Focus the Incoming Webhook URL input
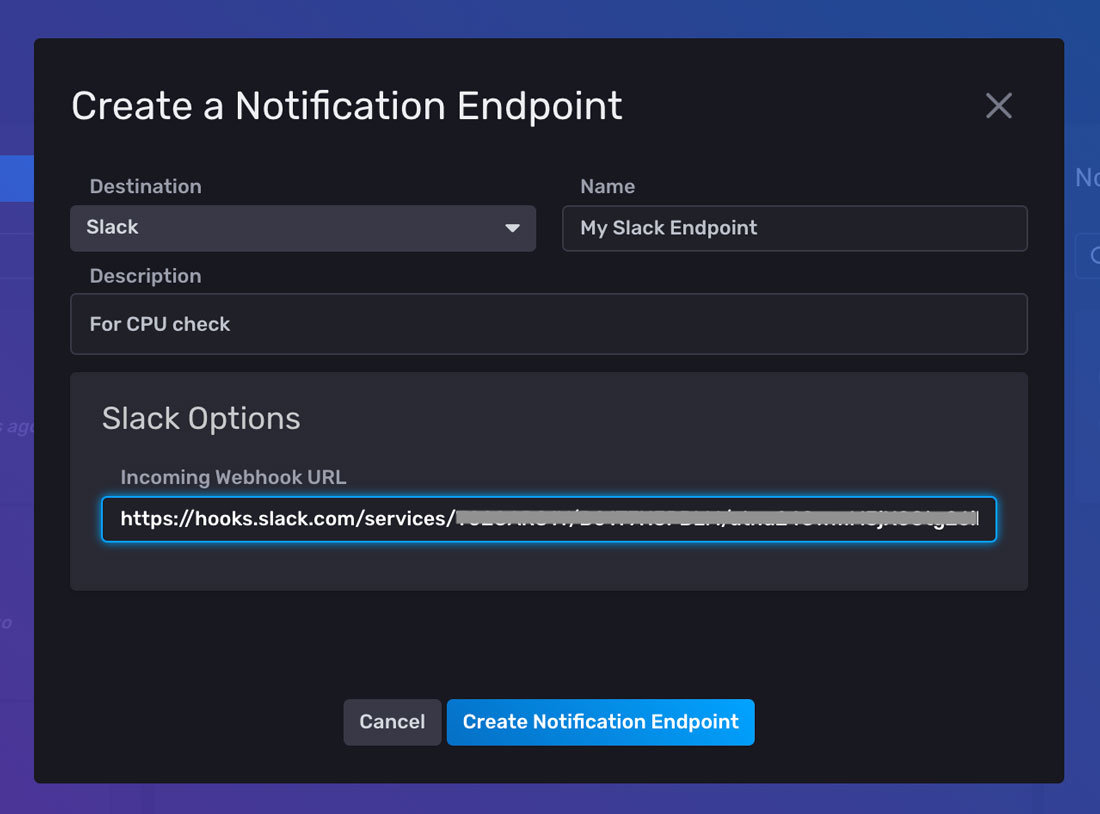 click(x=548, y=520)
